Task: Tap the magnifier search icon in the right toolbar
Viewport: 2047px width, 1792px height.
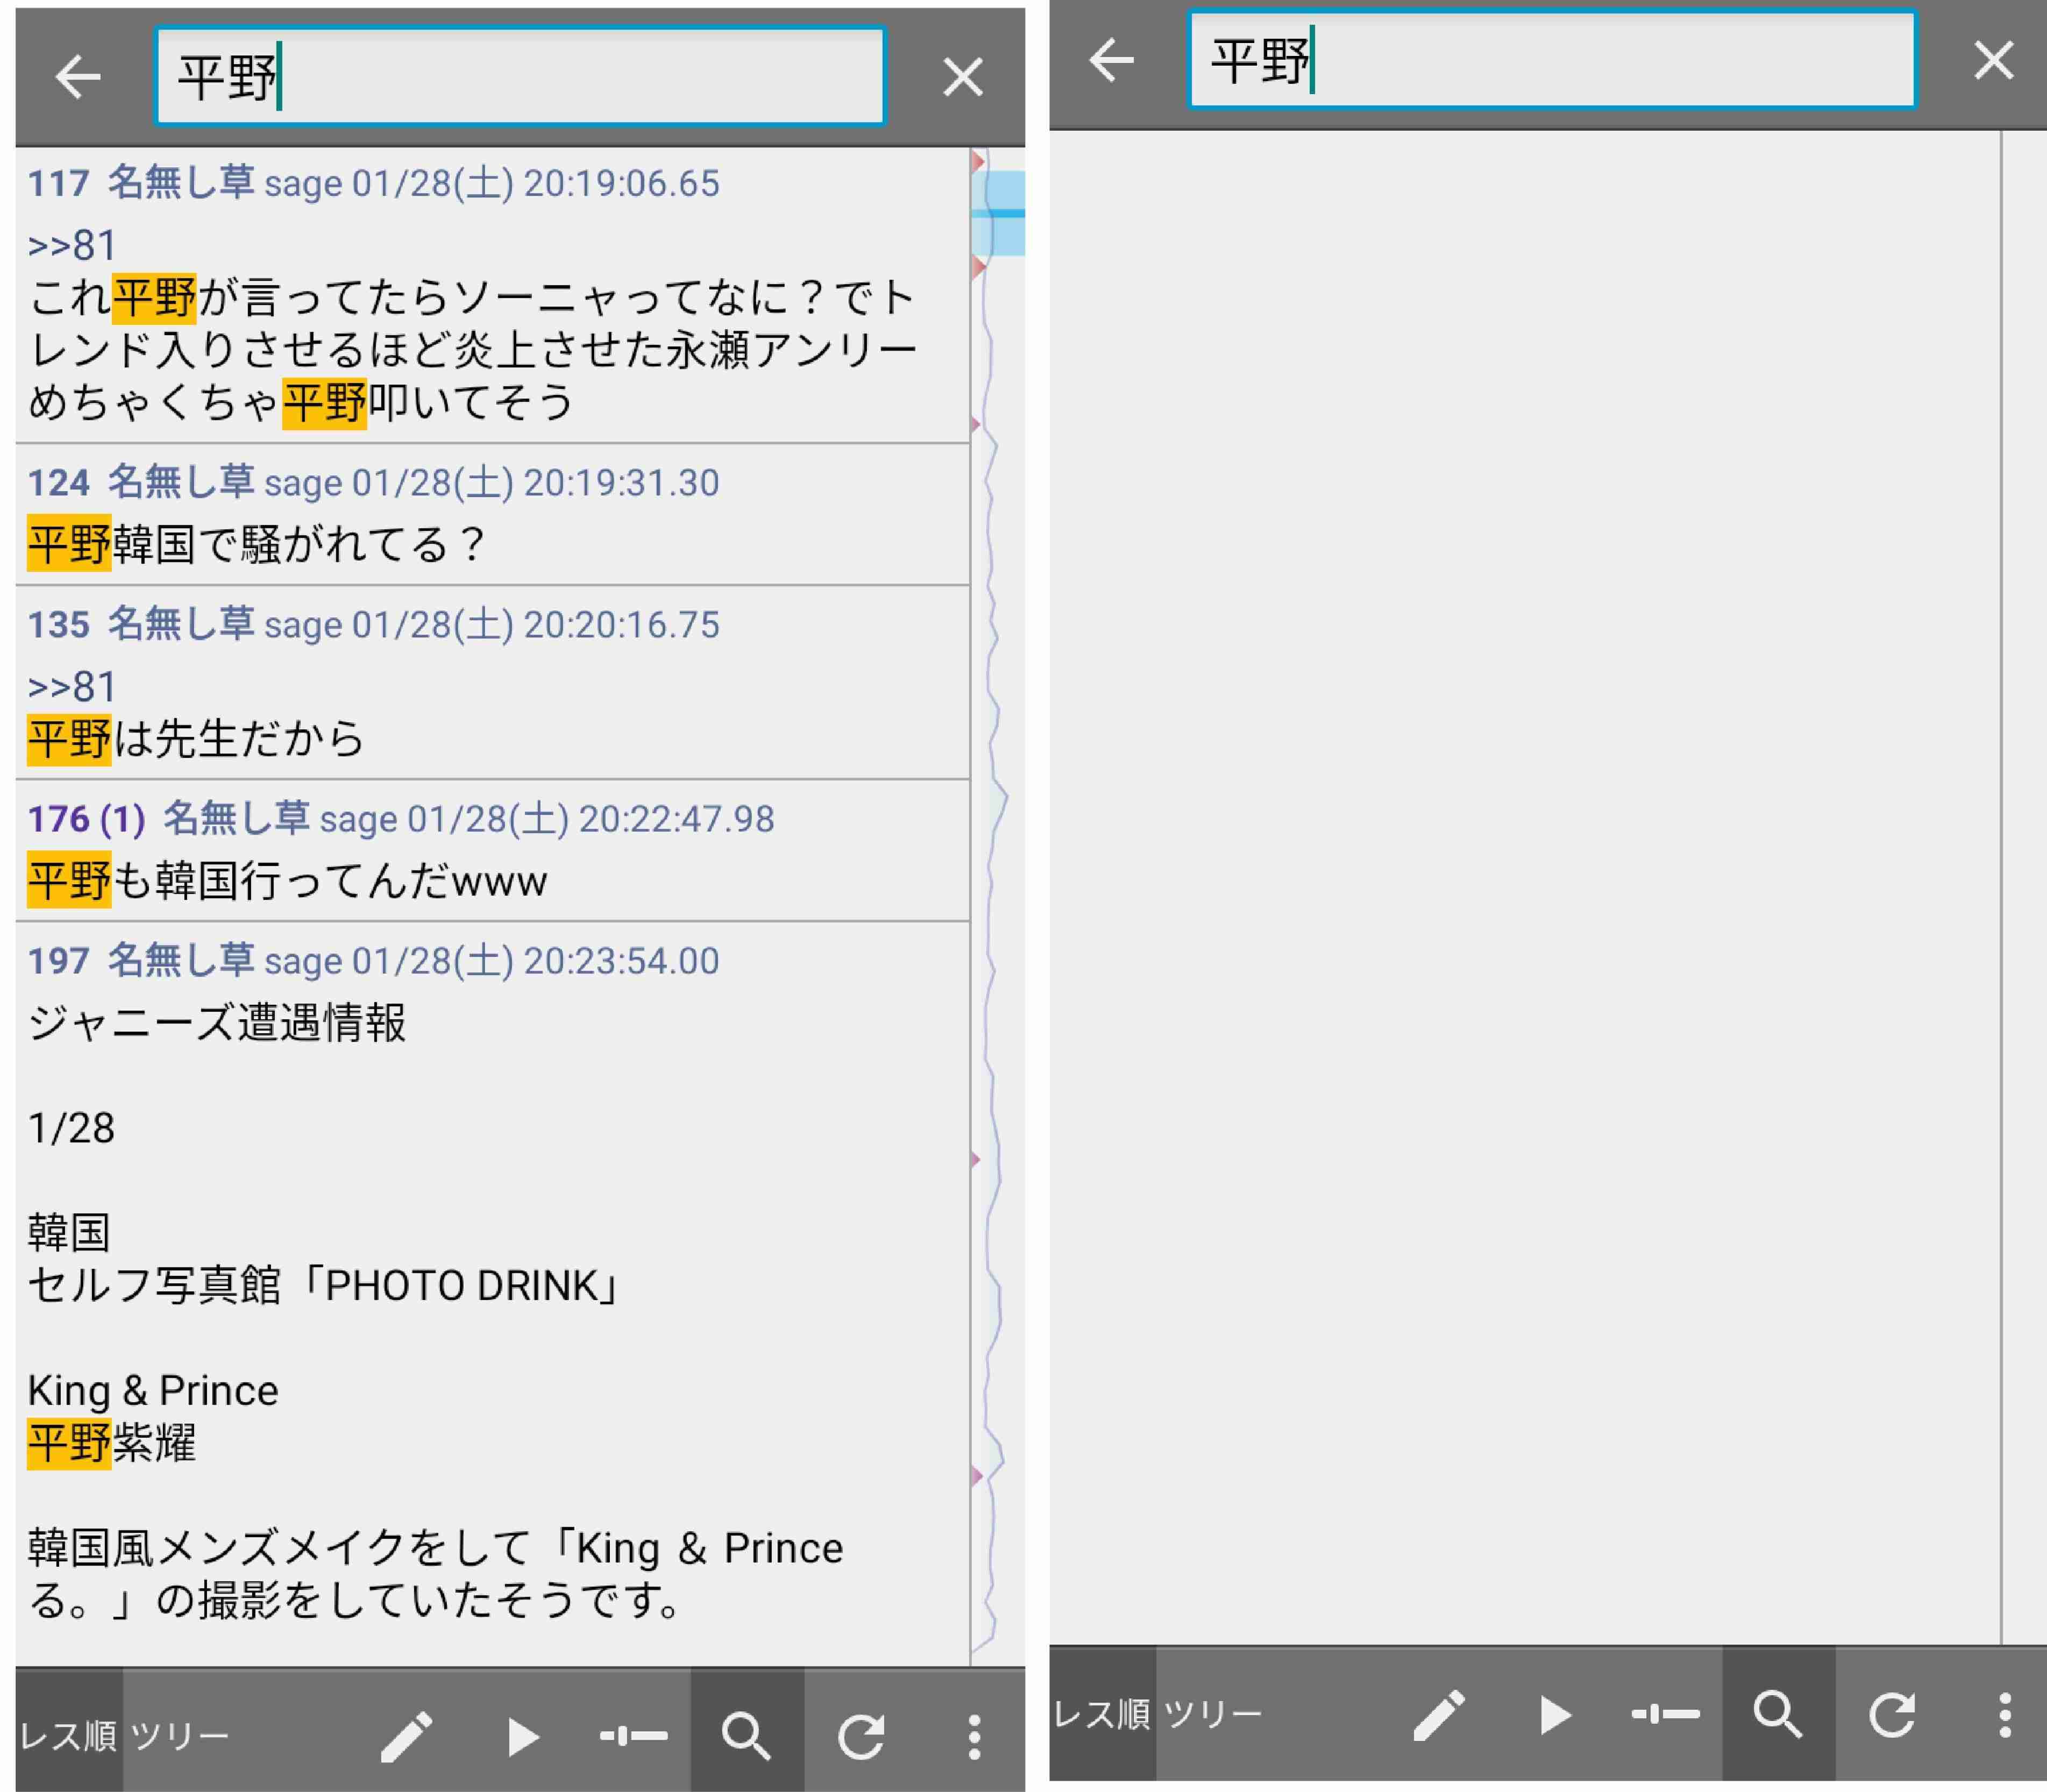Action: pyautogui.click(x=1778, y=1714)
